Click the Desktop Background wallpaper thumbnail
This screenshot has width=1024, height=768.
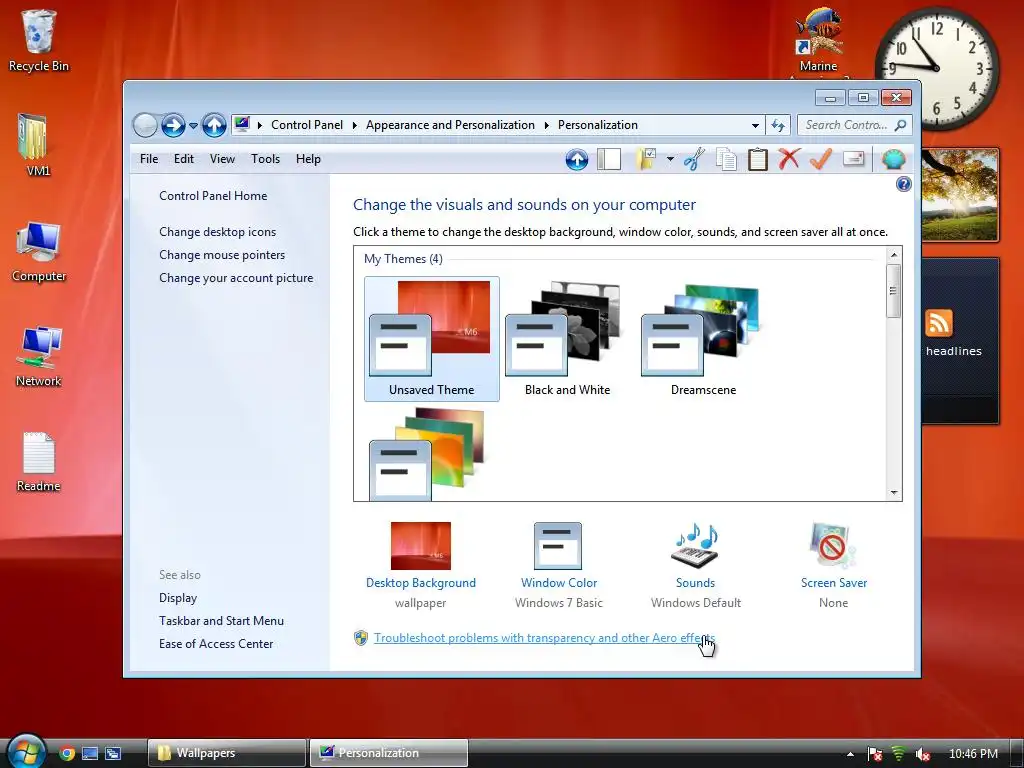[421, 546]
